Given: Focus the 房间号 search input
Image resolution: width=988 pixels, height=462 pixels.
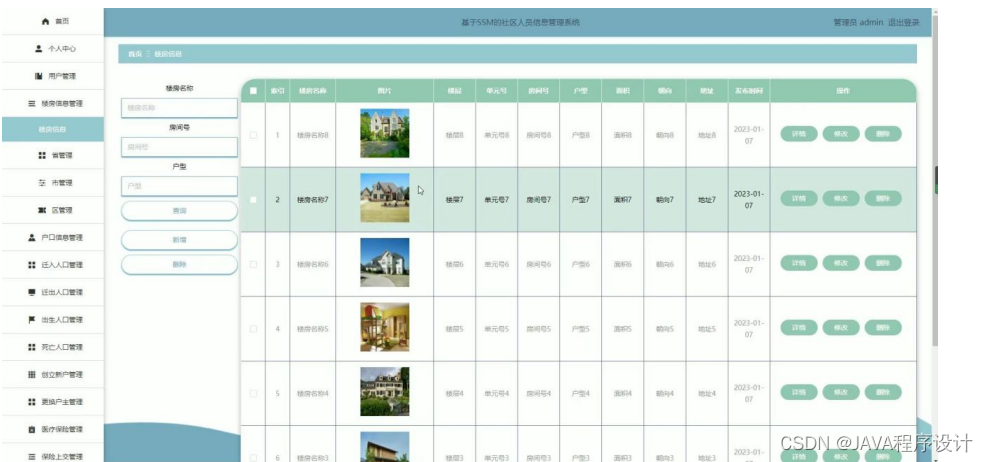Looking at the screenshot, I should tap(179, 147).
